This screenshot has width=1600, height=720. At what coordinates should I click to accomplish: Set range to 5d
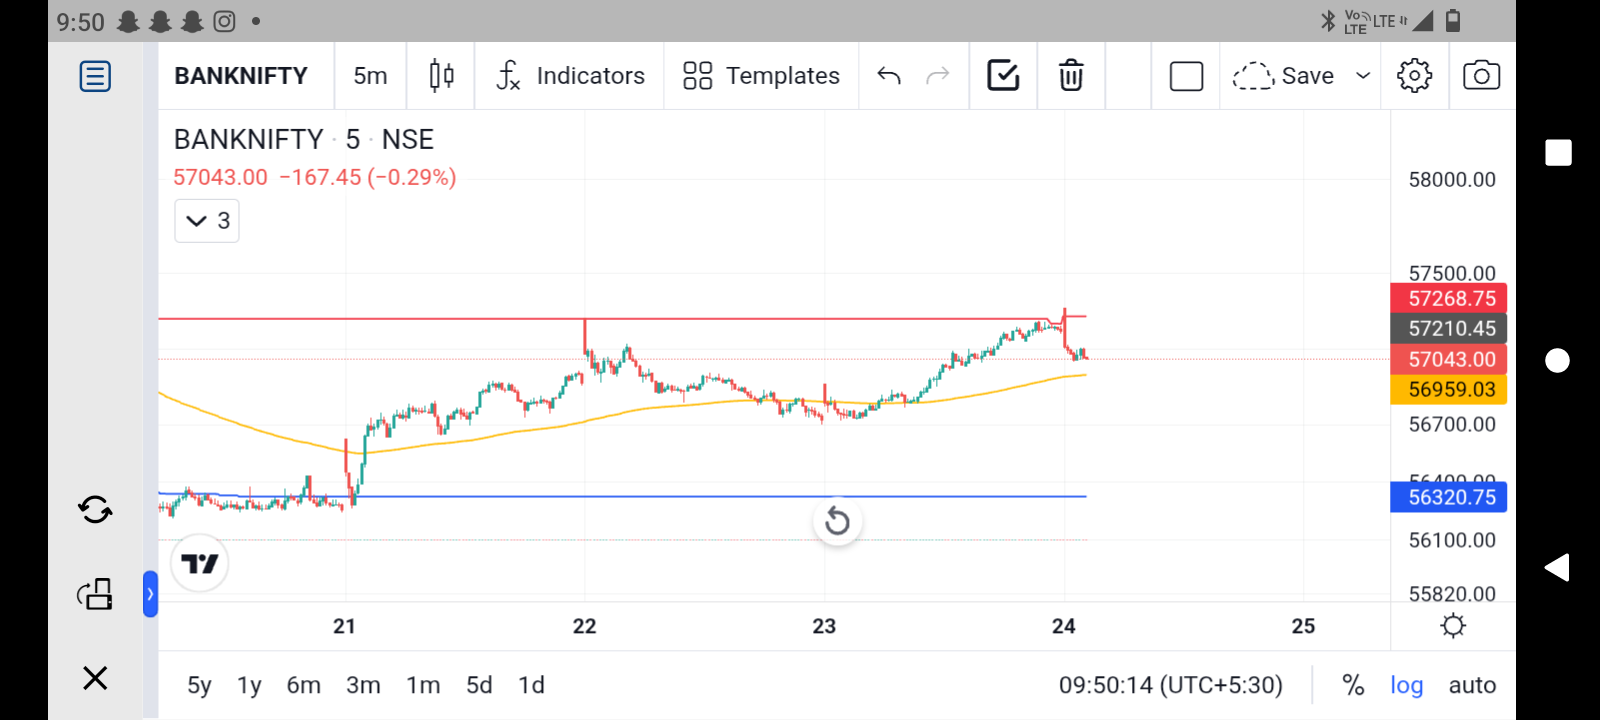click(x=479, y=685)
